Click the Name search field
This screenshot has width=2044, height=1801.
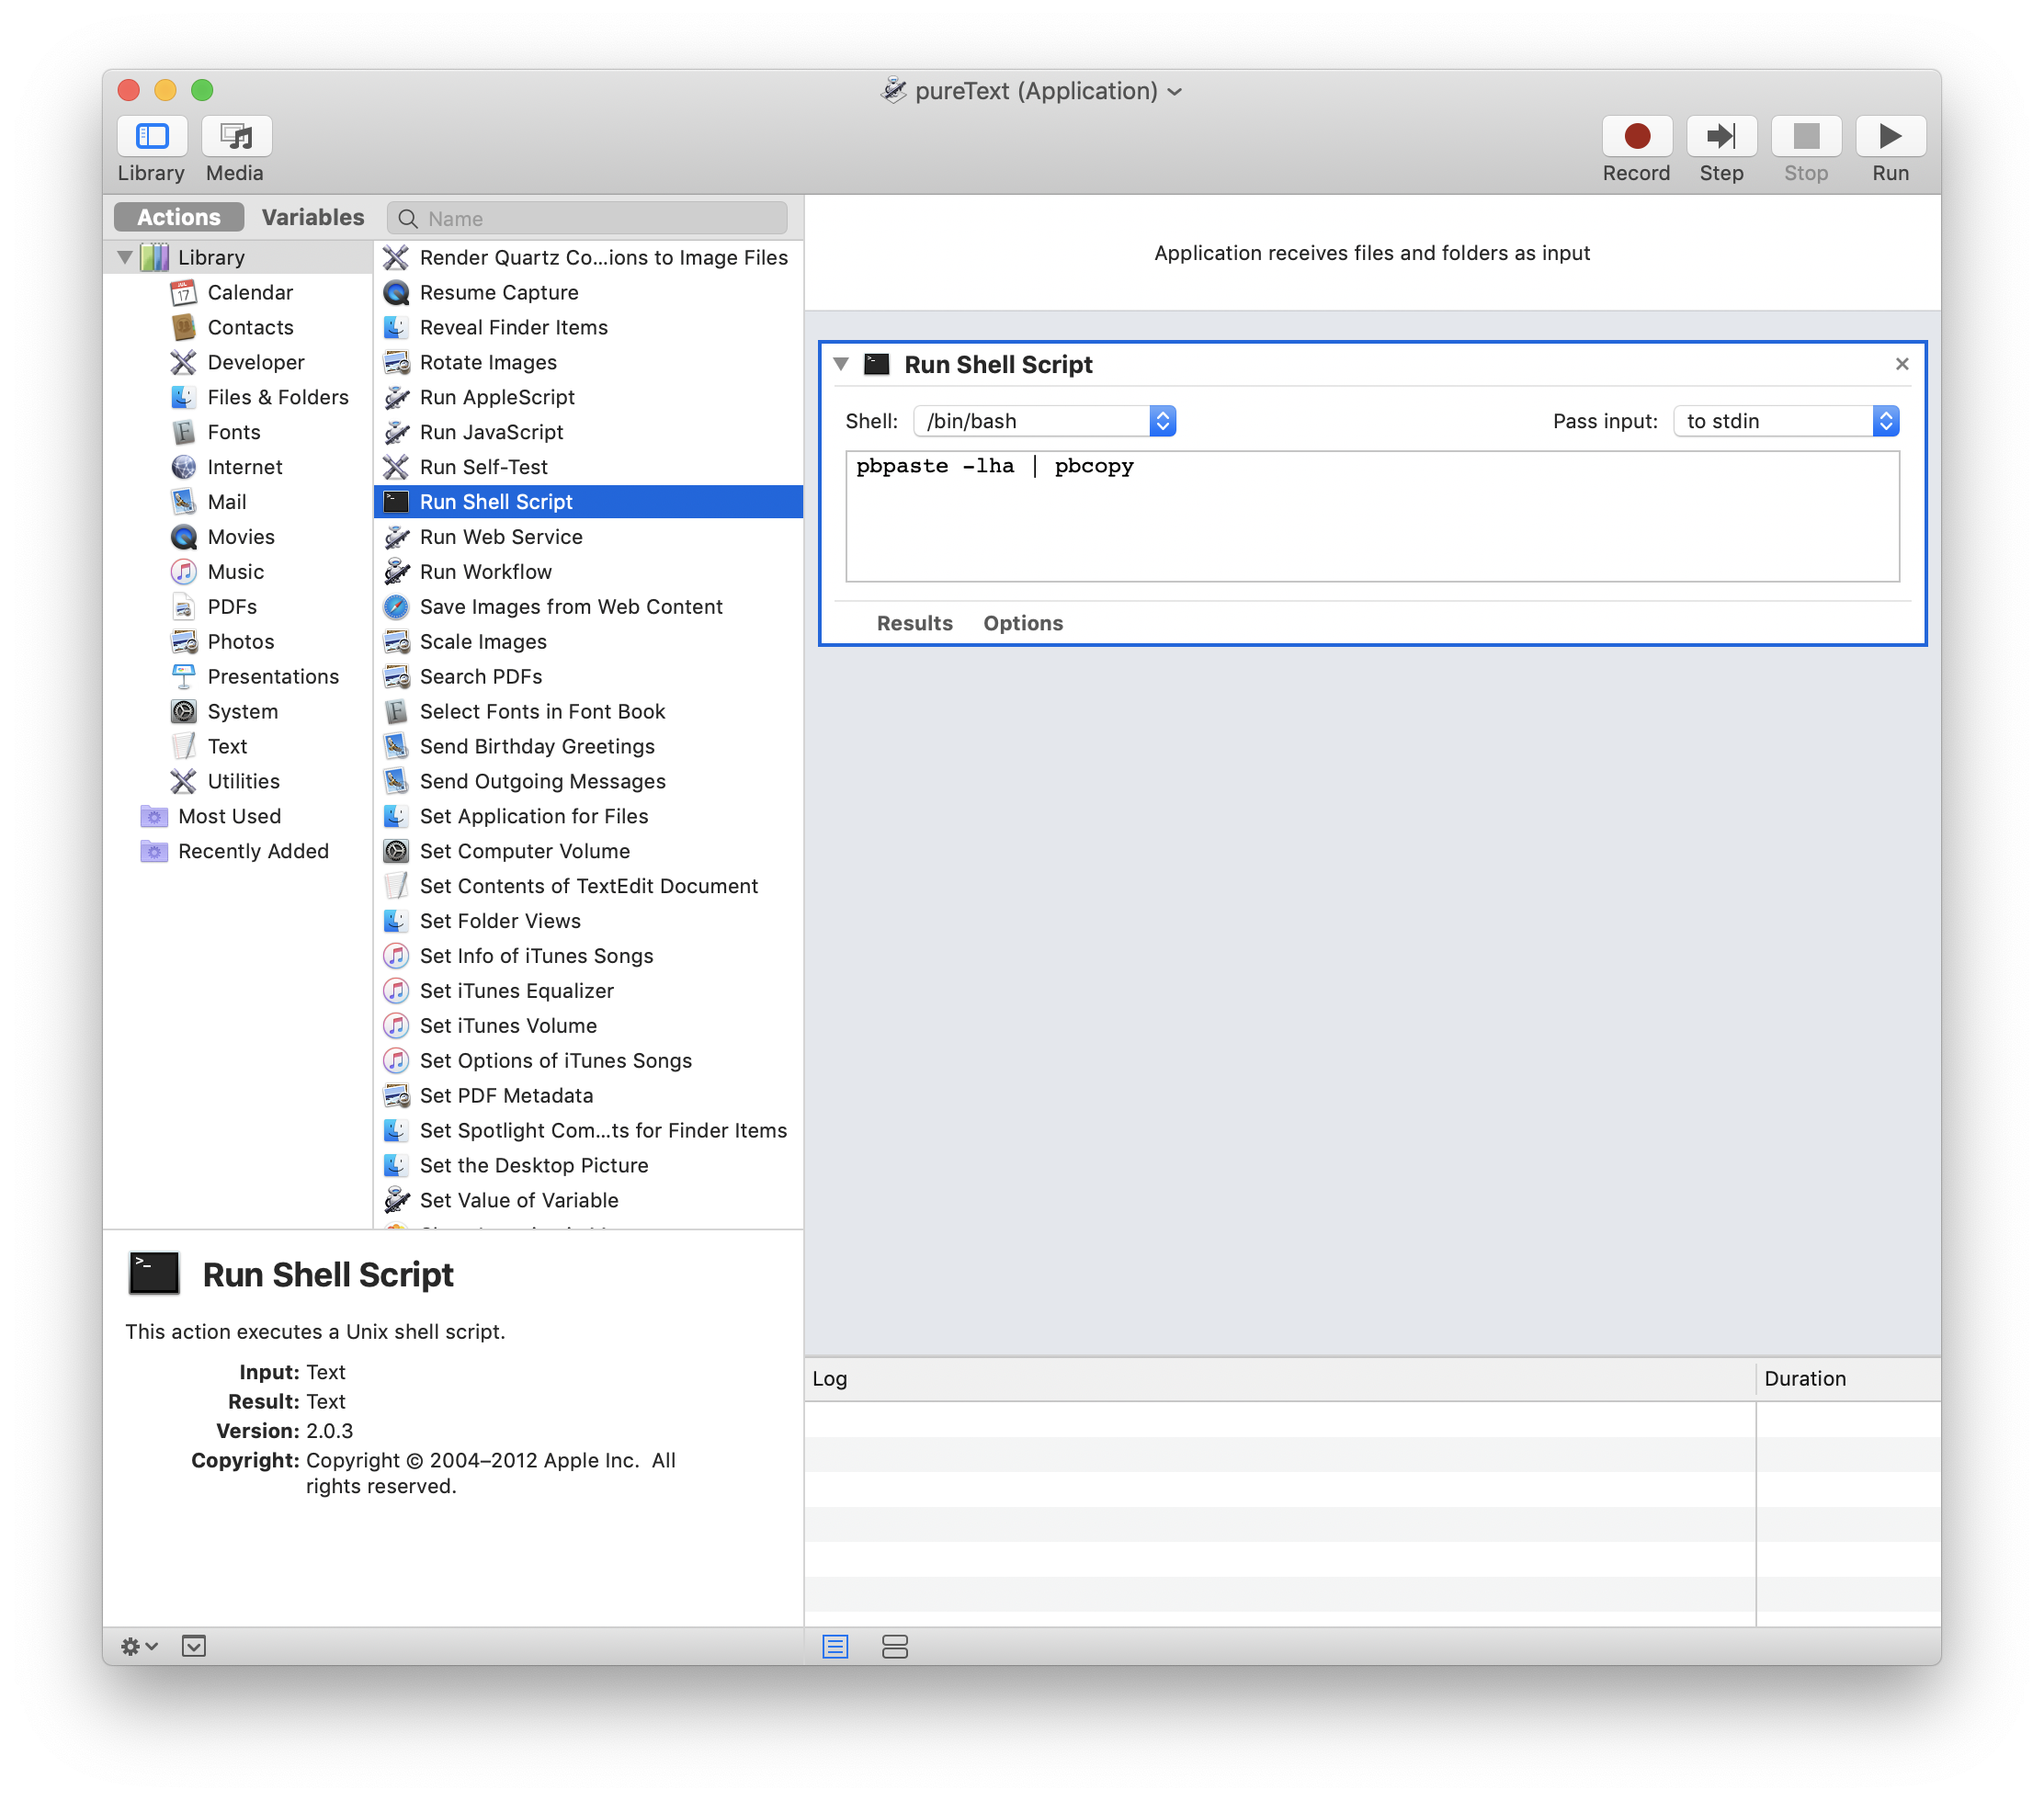pos(588,217)
